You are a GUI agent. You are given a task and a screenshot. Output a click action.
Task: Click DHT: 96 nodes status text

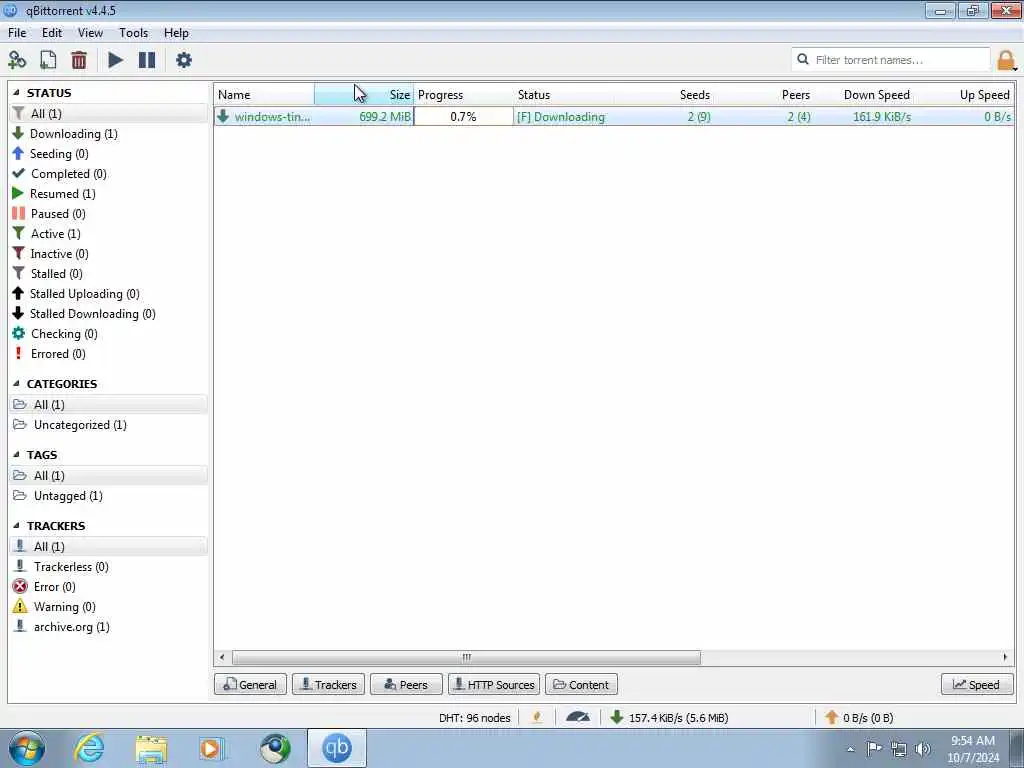pos(475,718)
